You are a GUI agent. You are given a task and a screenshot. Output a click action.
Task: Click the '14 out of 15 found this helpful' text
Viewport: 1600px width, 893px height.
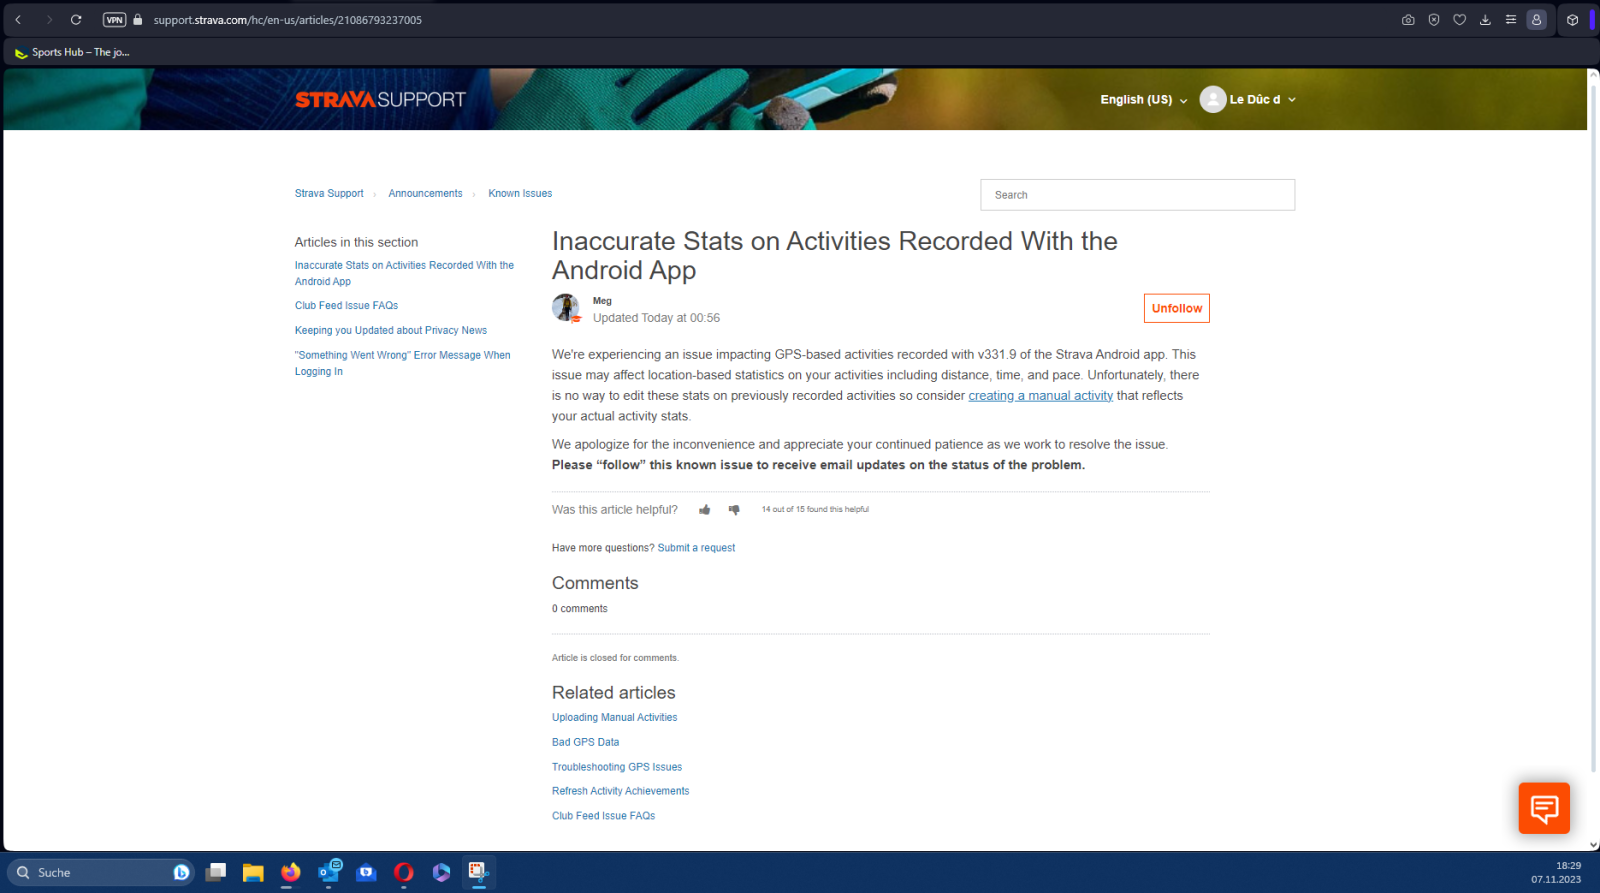pos(815,510)
